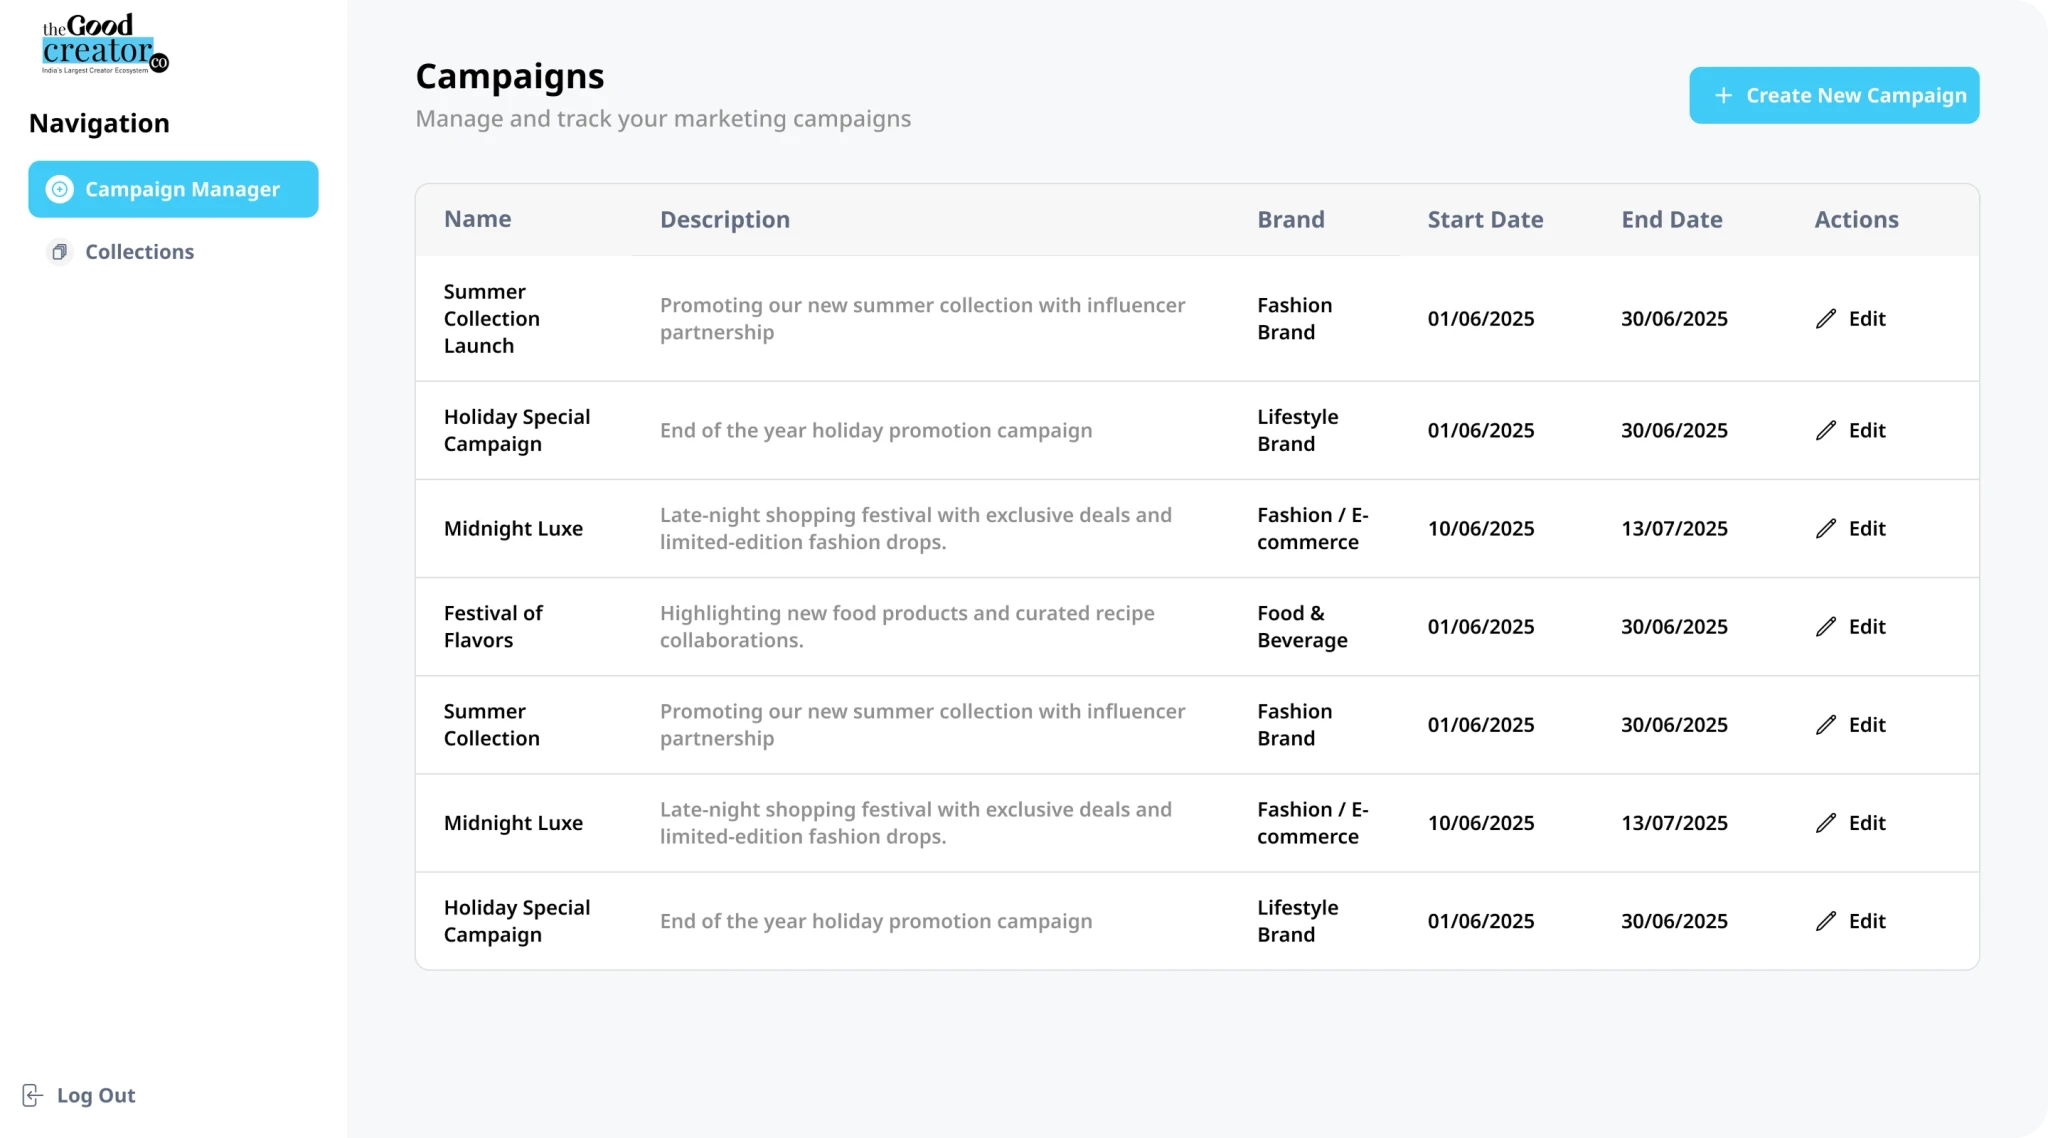Click the plus icon on Create New Campaign

(1723, 95)
